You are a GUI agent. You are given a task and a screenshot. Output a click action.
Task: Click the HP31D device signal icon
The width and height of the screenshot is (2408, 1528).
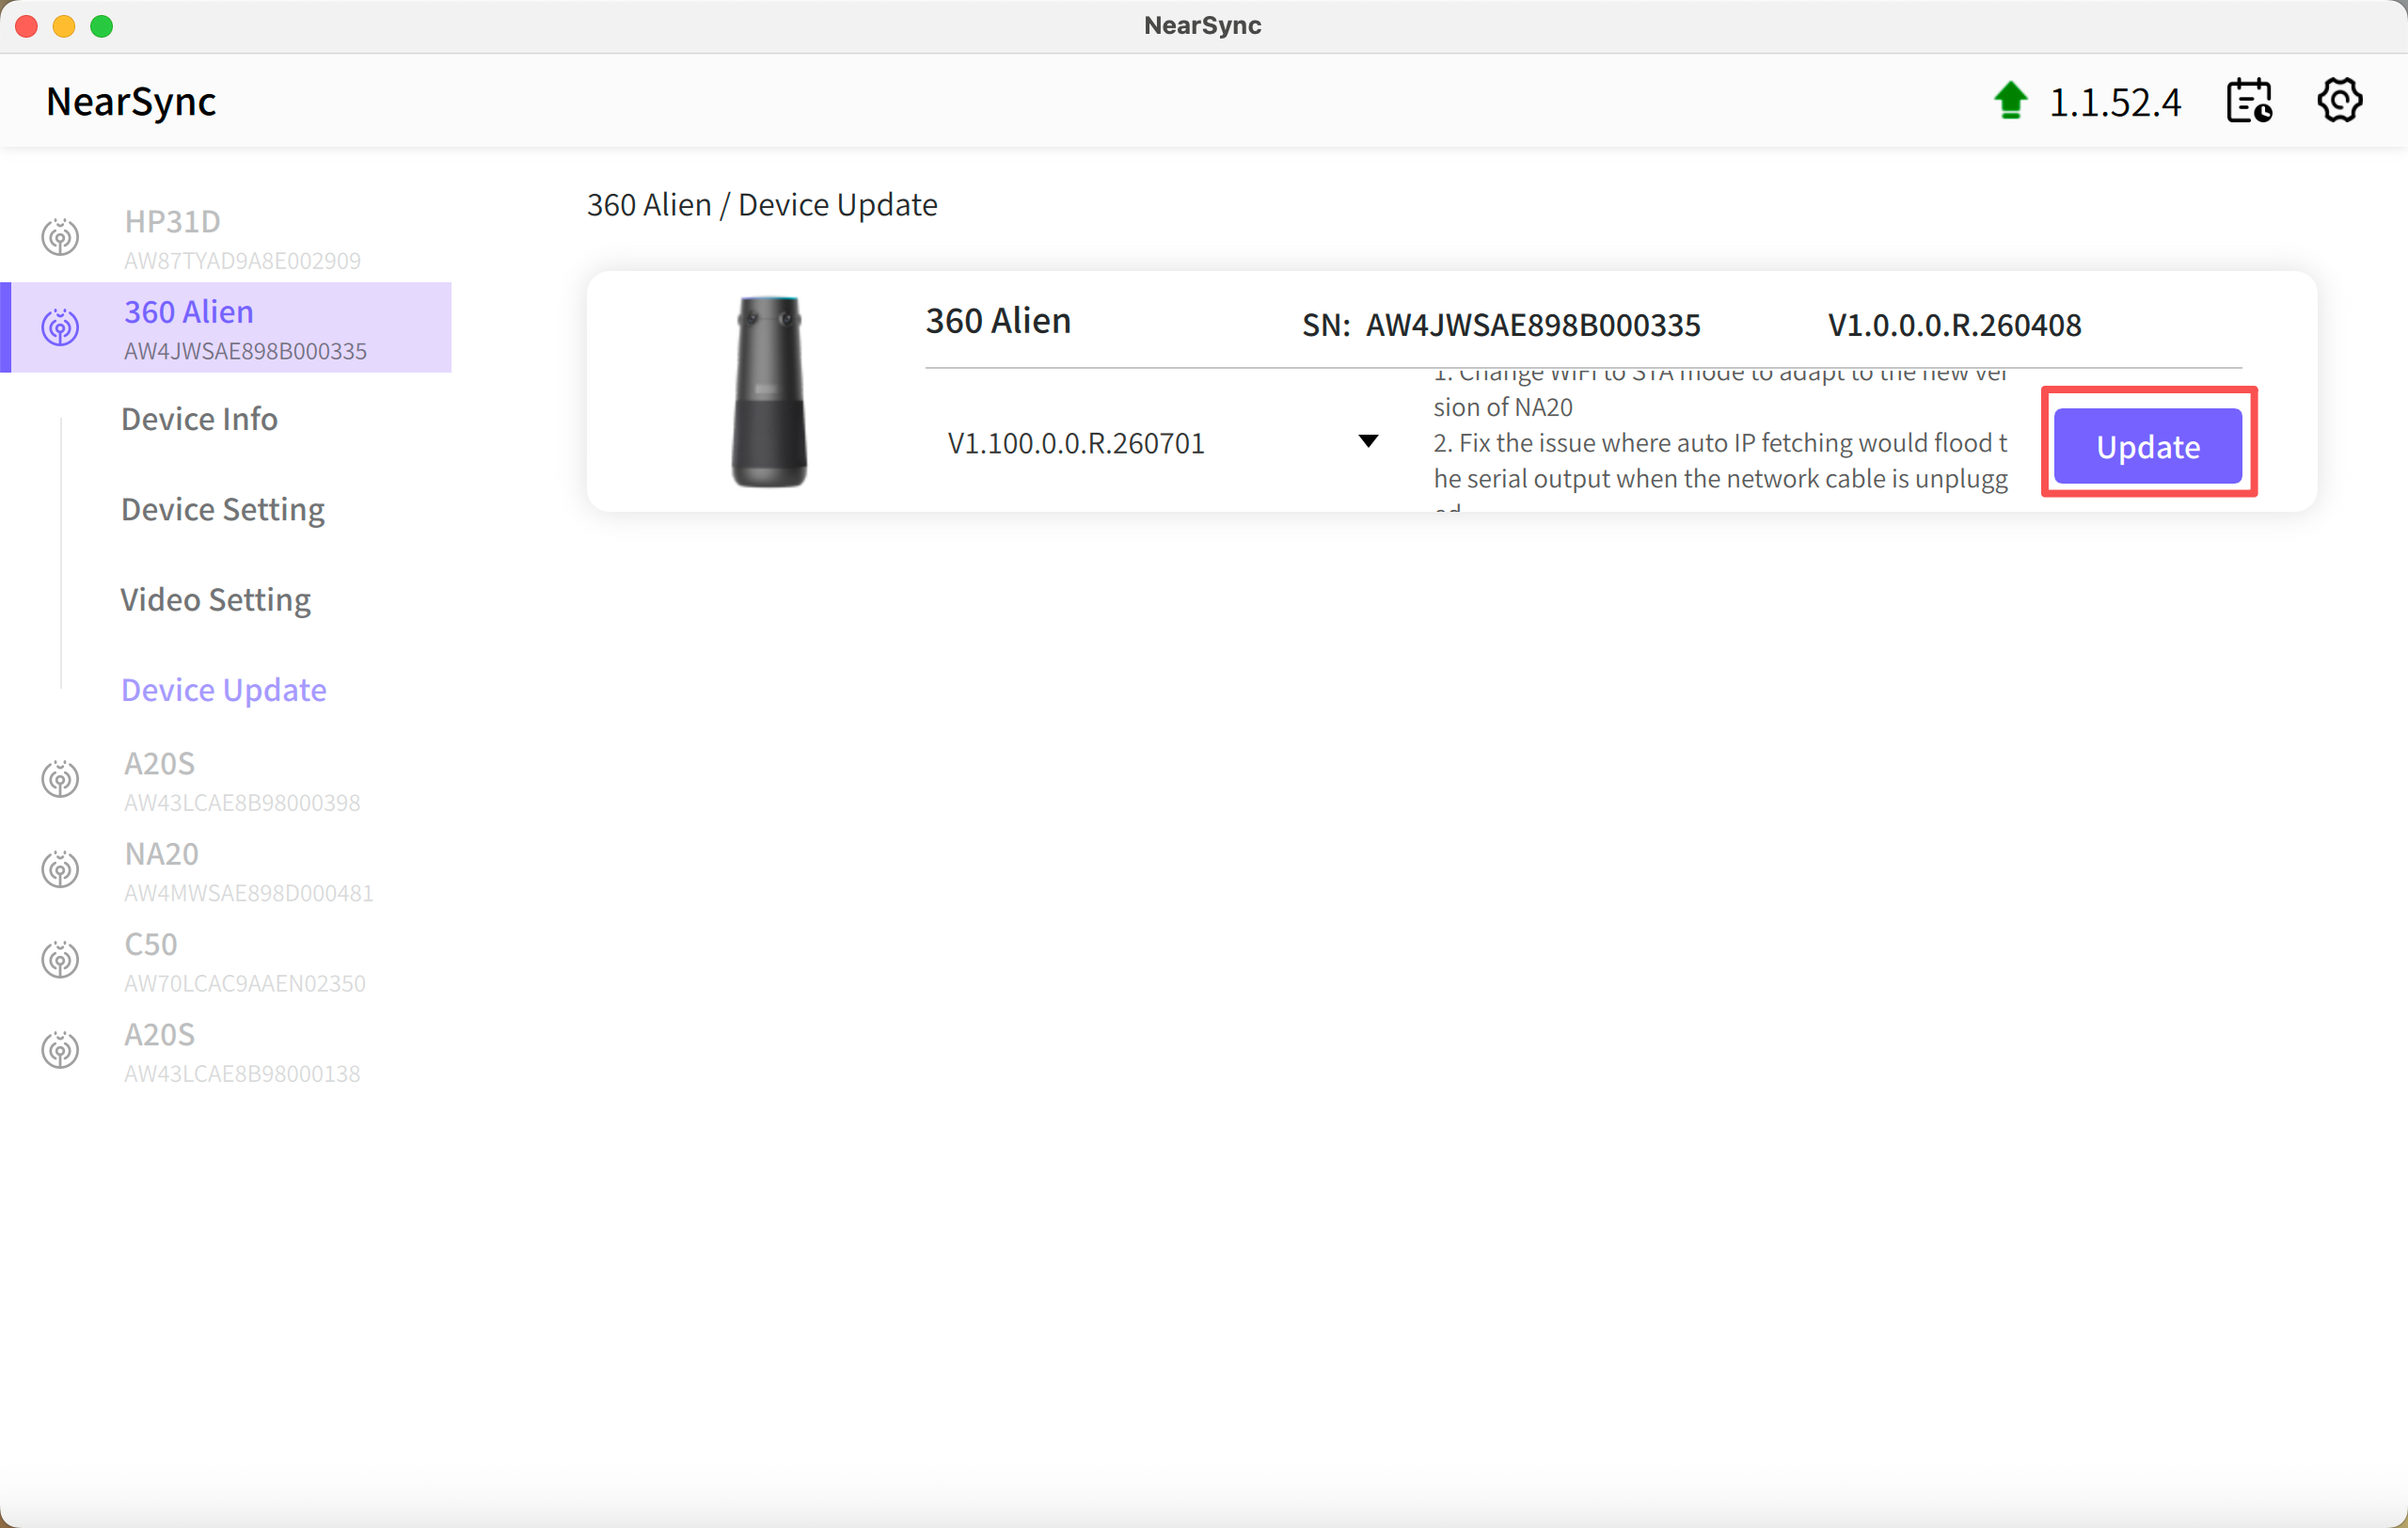point(60,237)
